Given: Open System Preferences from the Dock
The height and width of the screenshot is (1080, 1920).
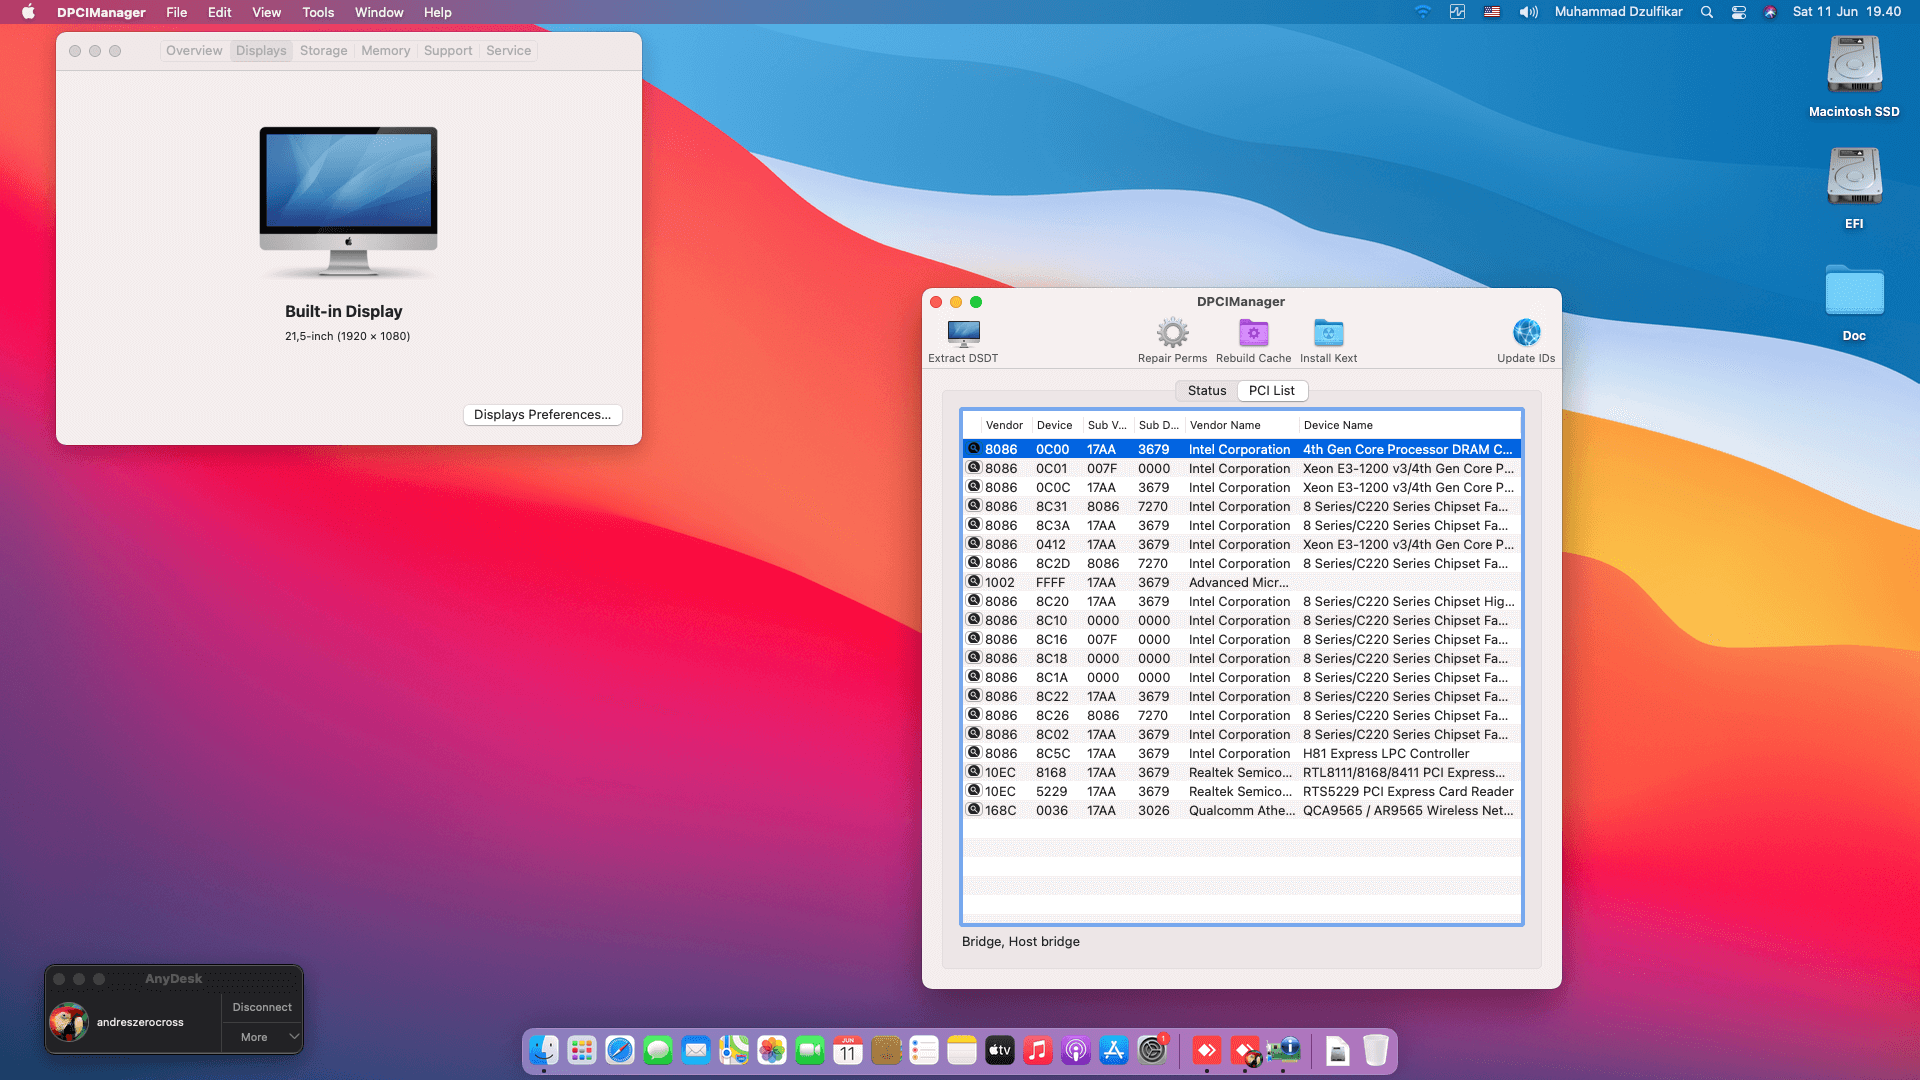Looking at the screenshot, I should tap(1152, 1050).
